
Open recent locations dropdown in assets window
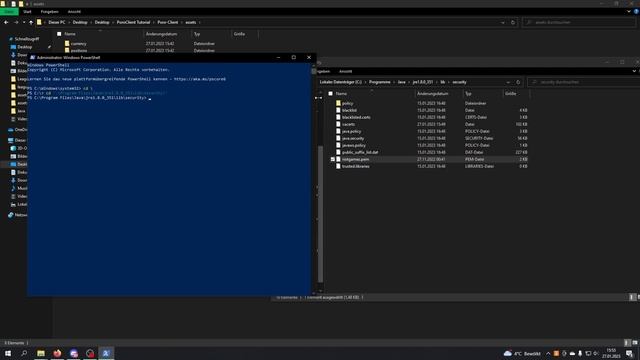point(24,22)
